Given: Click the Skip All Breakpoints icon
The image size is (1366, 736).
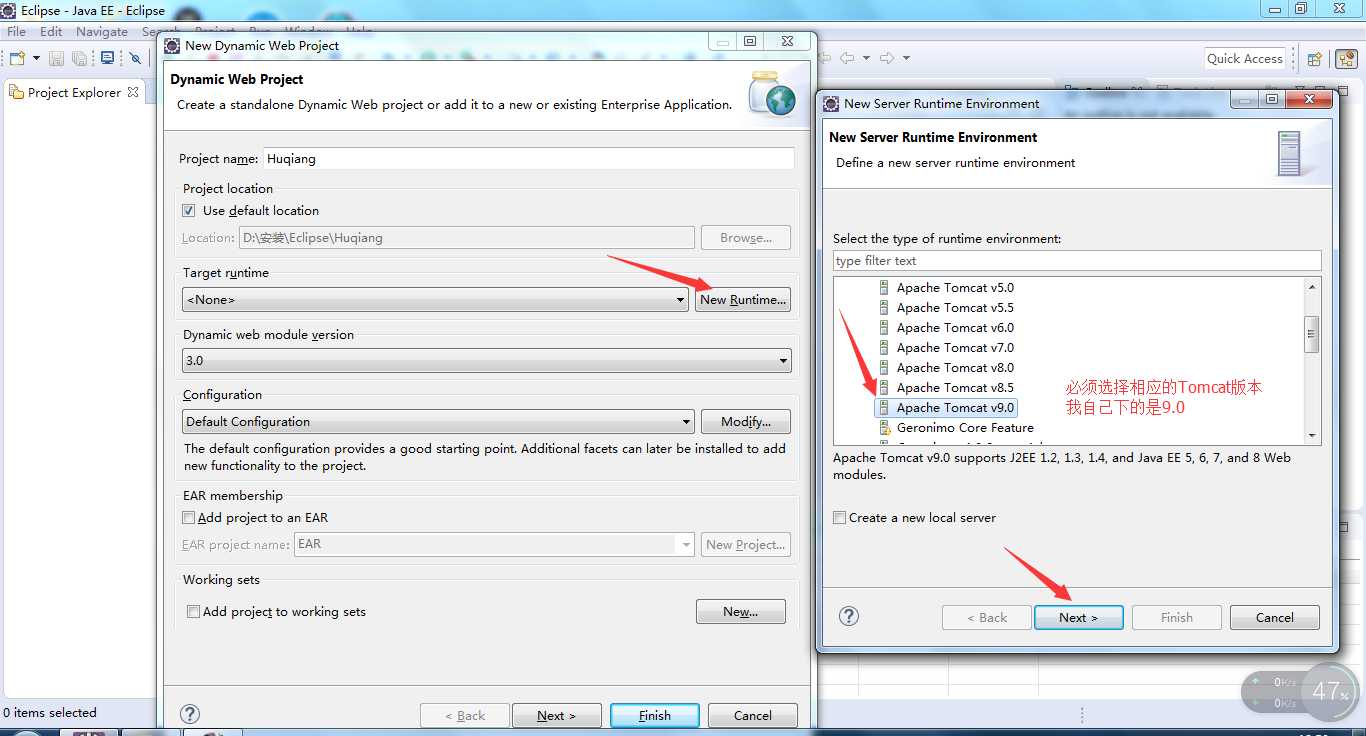Looking at the screenshot, I should coord(136,58).
